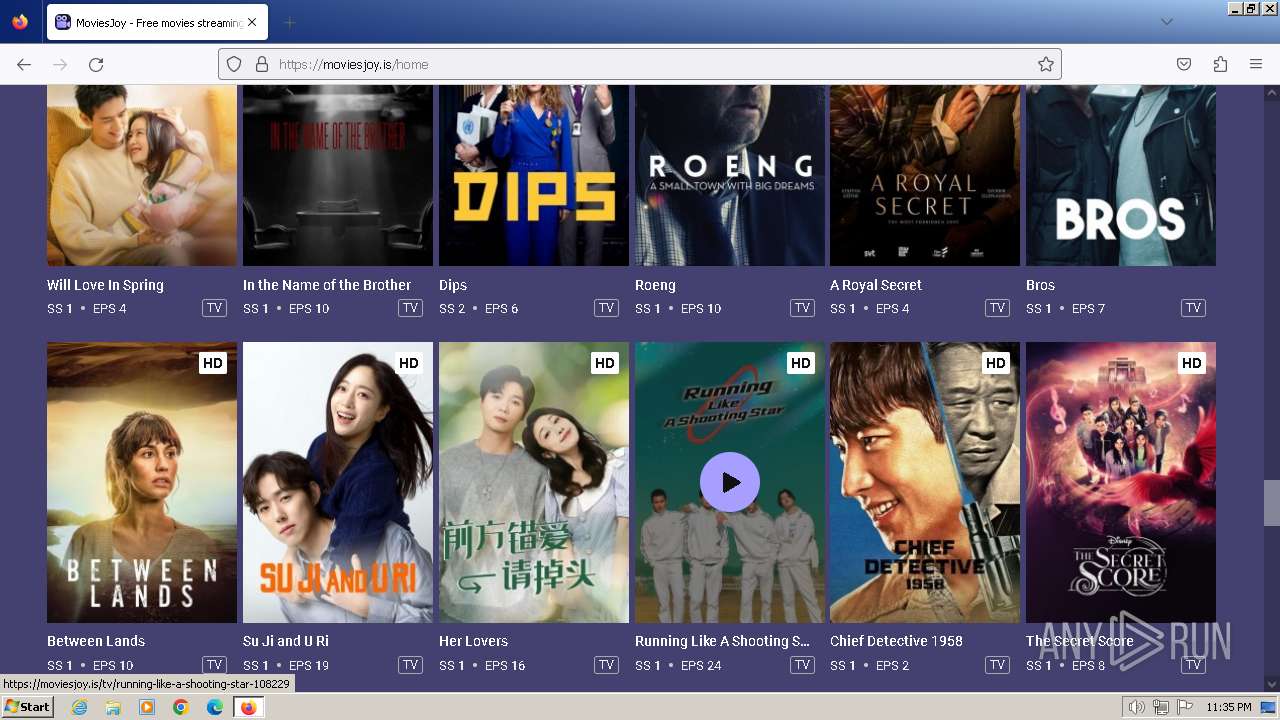Click the page vertical scrollbar thumb
The width and height of the screenshot is (1280, 720).
[1271, 503]
